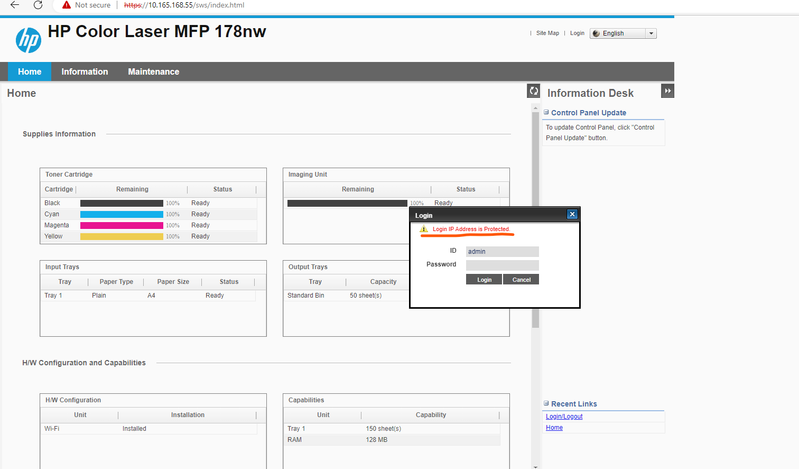Click the Control Panel Update heading
799x469 pixels.
(x=589, y=113)
